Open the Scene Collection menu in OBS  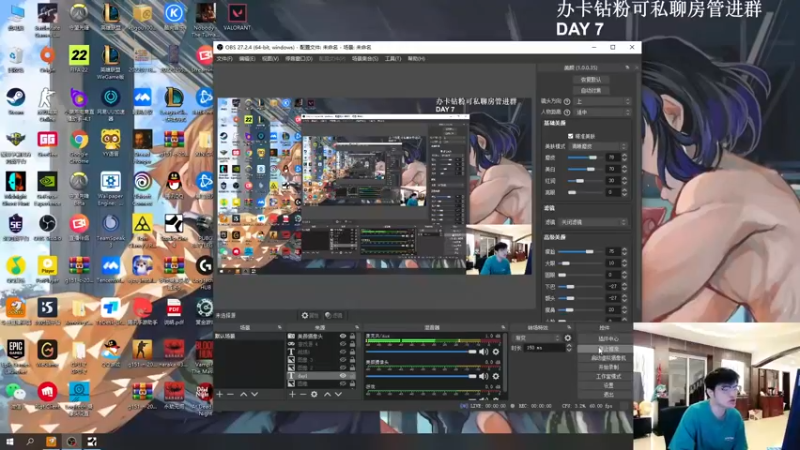click(x=365, y=59)
